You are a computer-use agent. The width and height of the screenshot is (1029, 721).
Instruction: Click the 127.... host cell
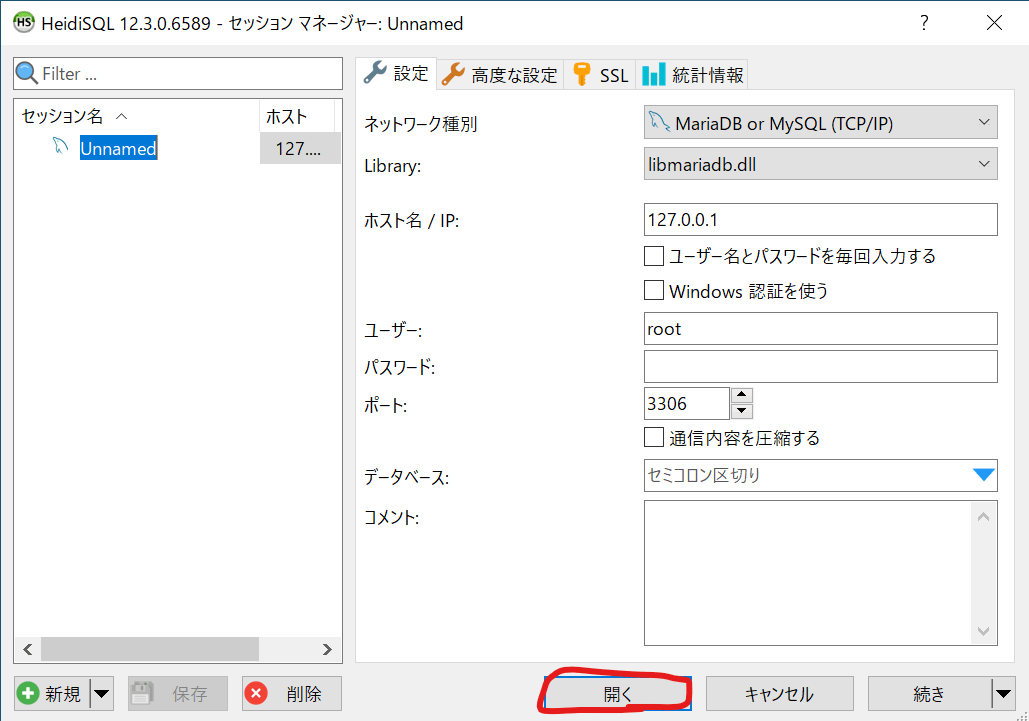pos(299,148)
